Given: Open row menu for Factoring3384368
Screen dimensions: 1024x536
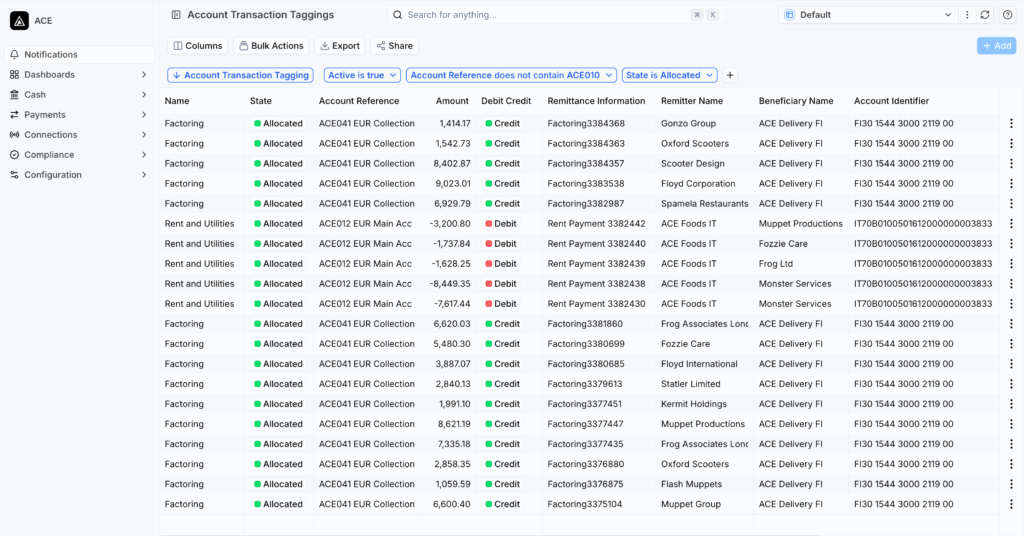Looking at the screenshot, I should (x=1011, y=123).
